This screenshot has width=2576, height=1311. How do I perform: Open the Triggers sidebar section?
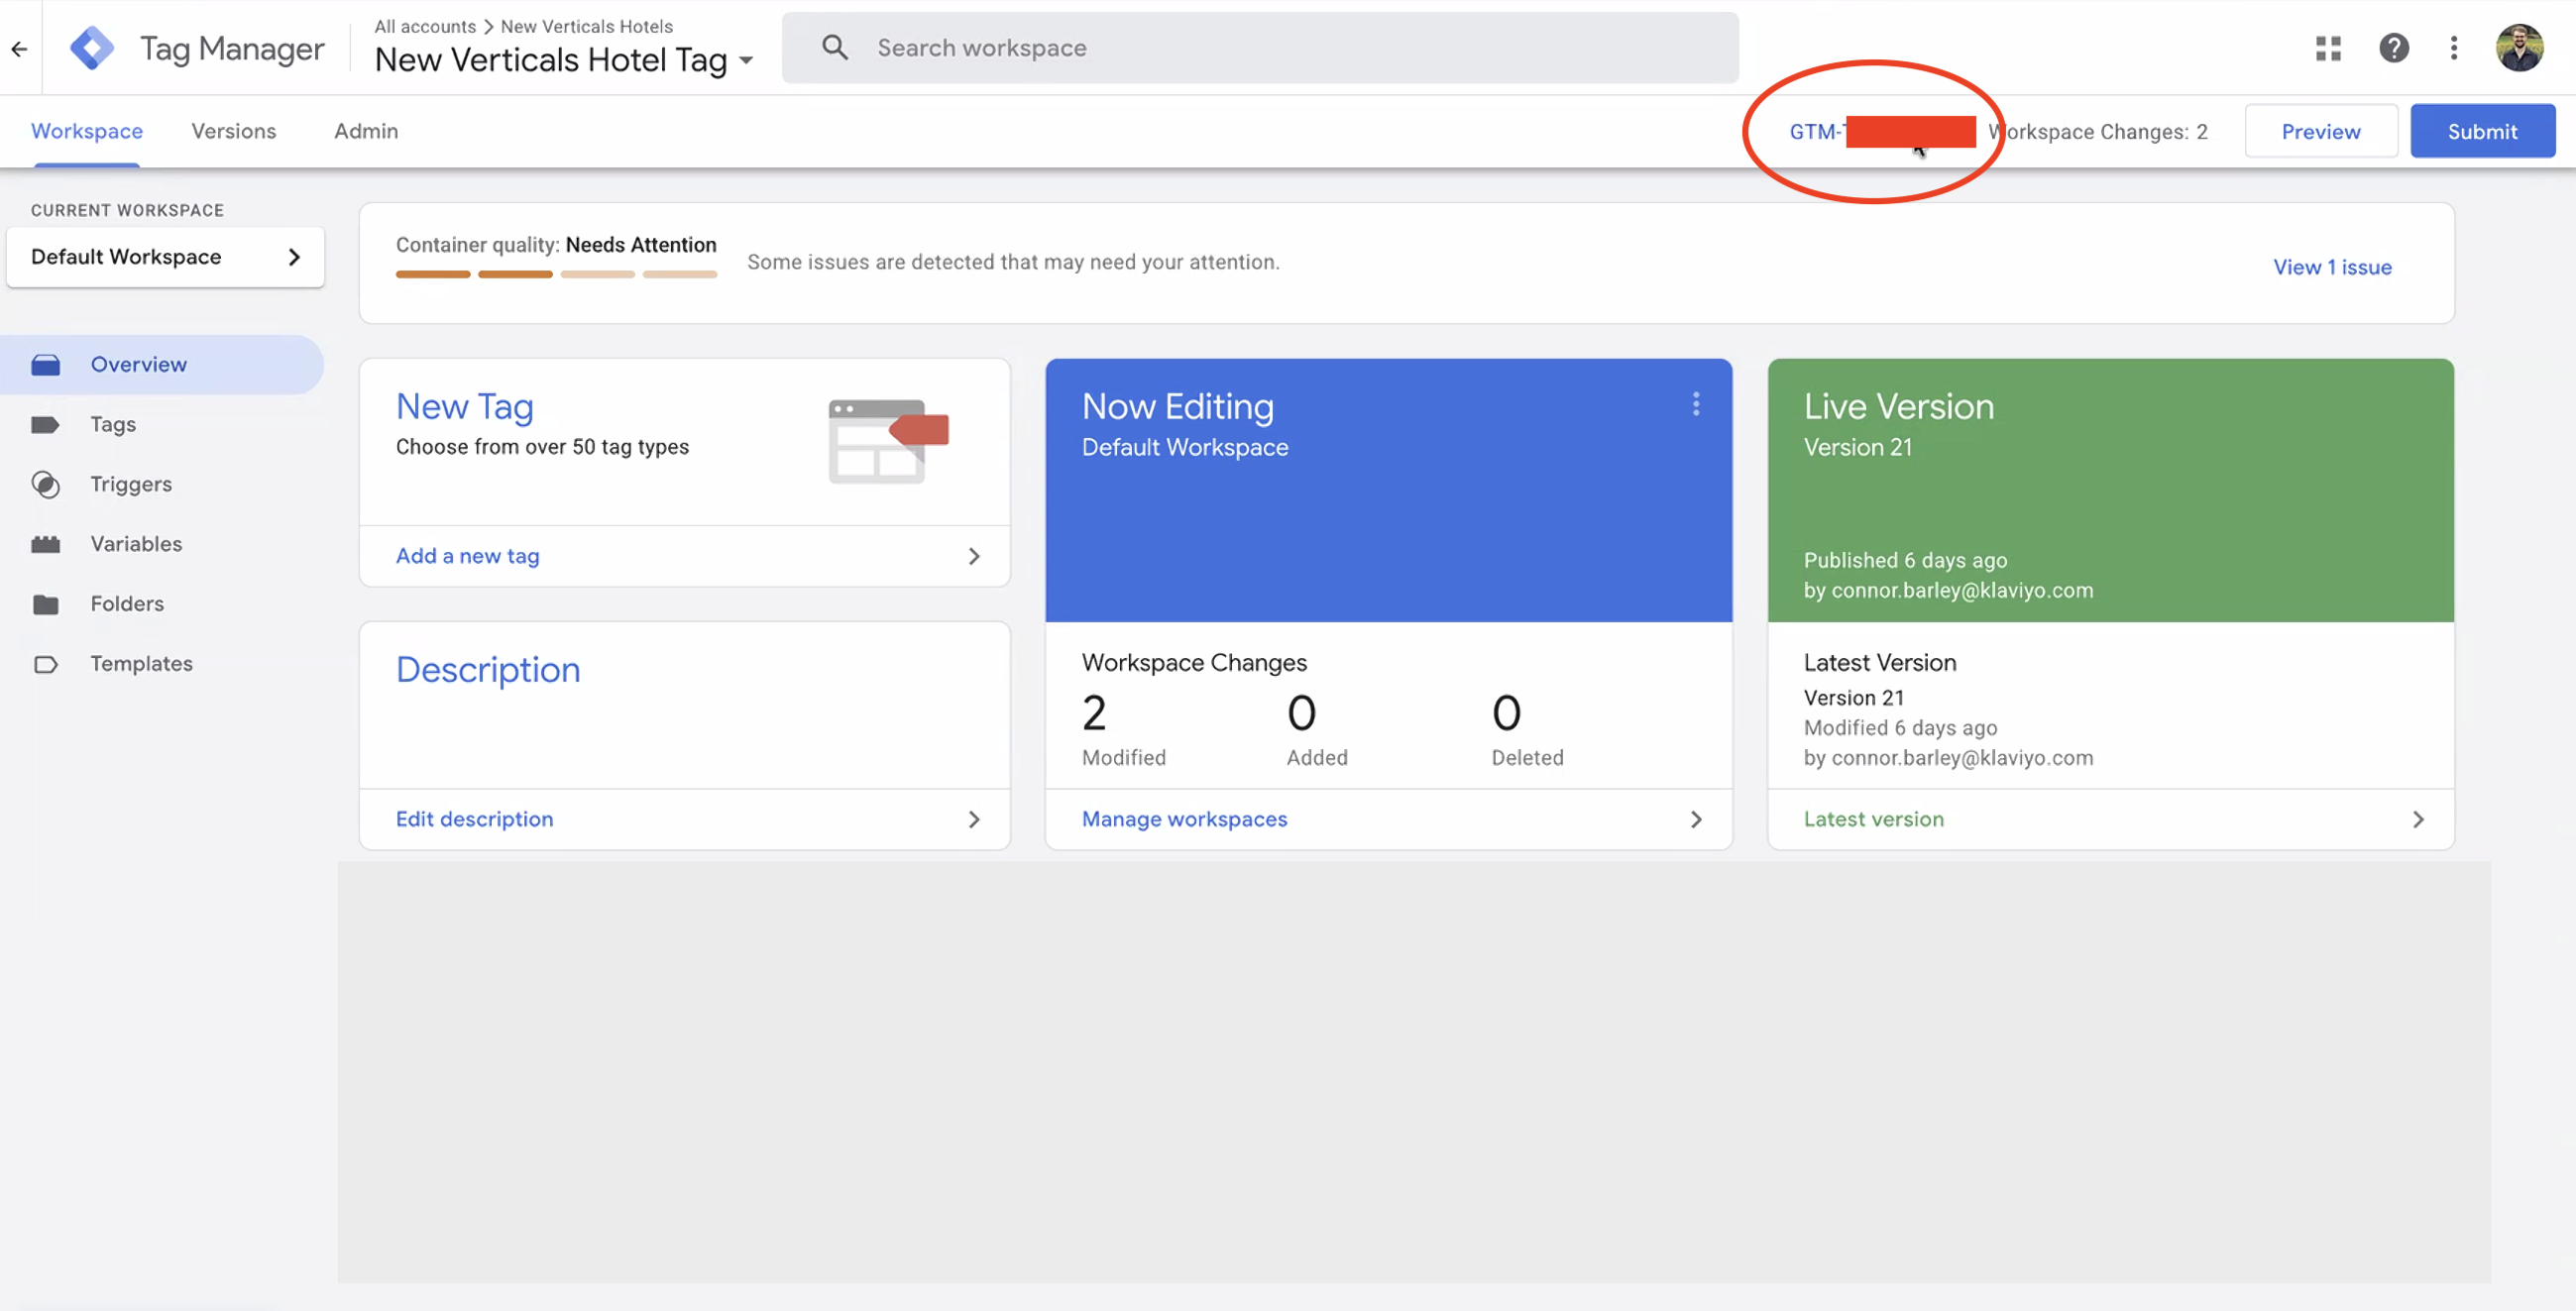click(x=131, y=484)
